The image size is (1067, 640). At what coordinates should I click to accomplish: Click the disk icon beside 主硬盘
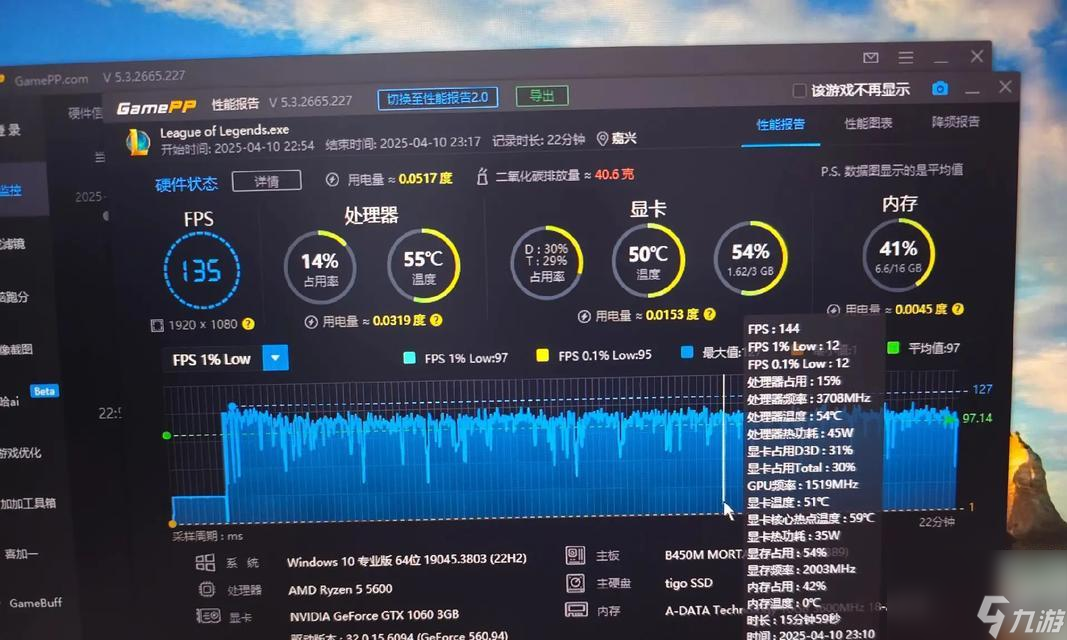576,583
